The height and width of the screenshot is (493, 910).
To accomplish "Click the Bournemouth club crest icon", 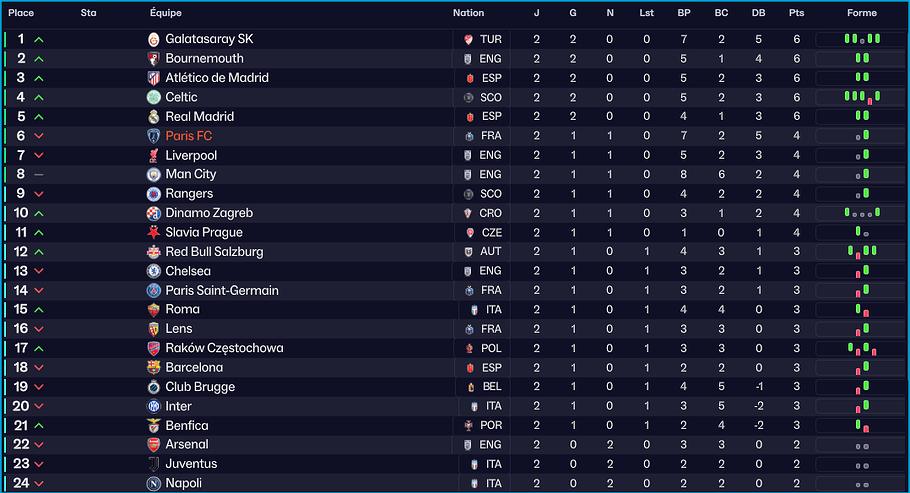I will [154, 58].
